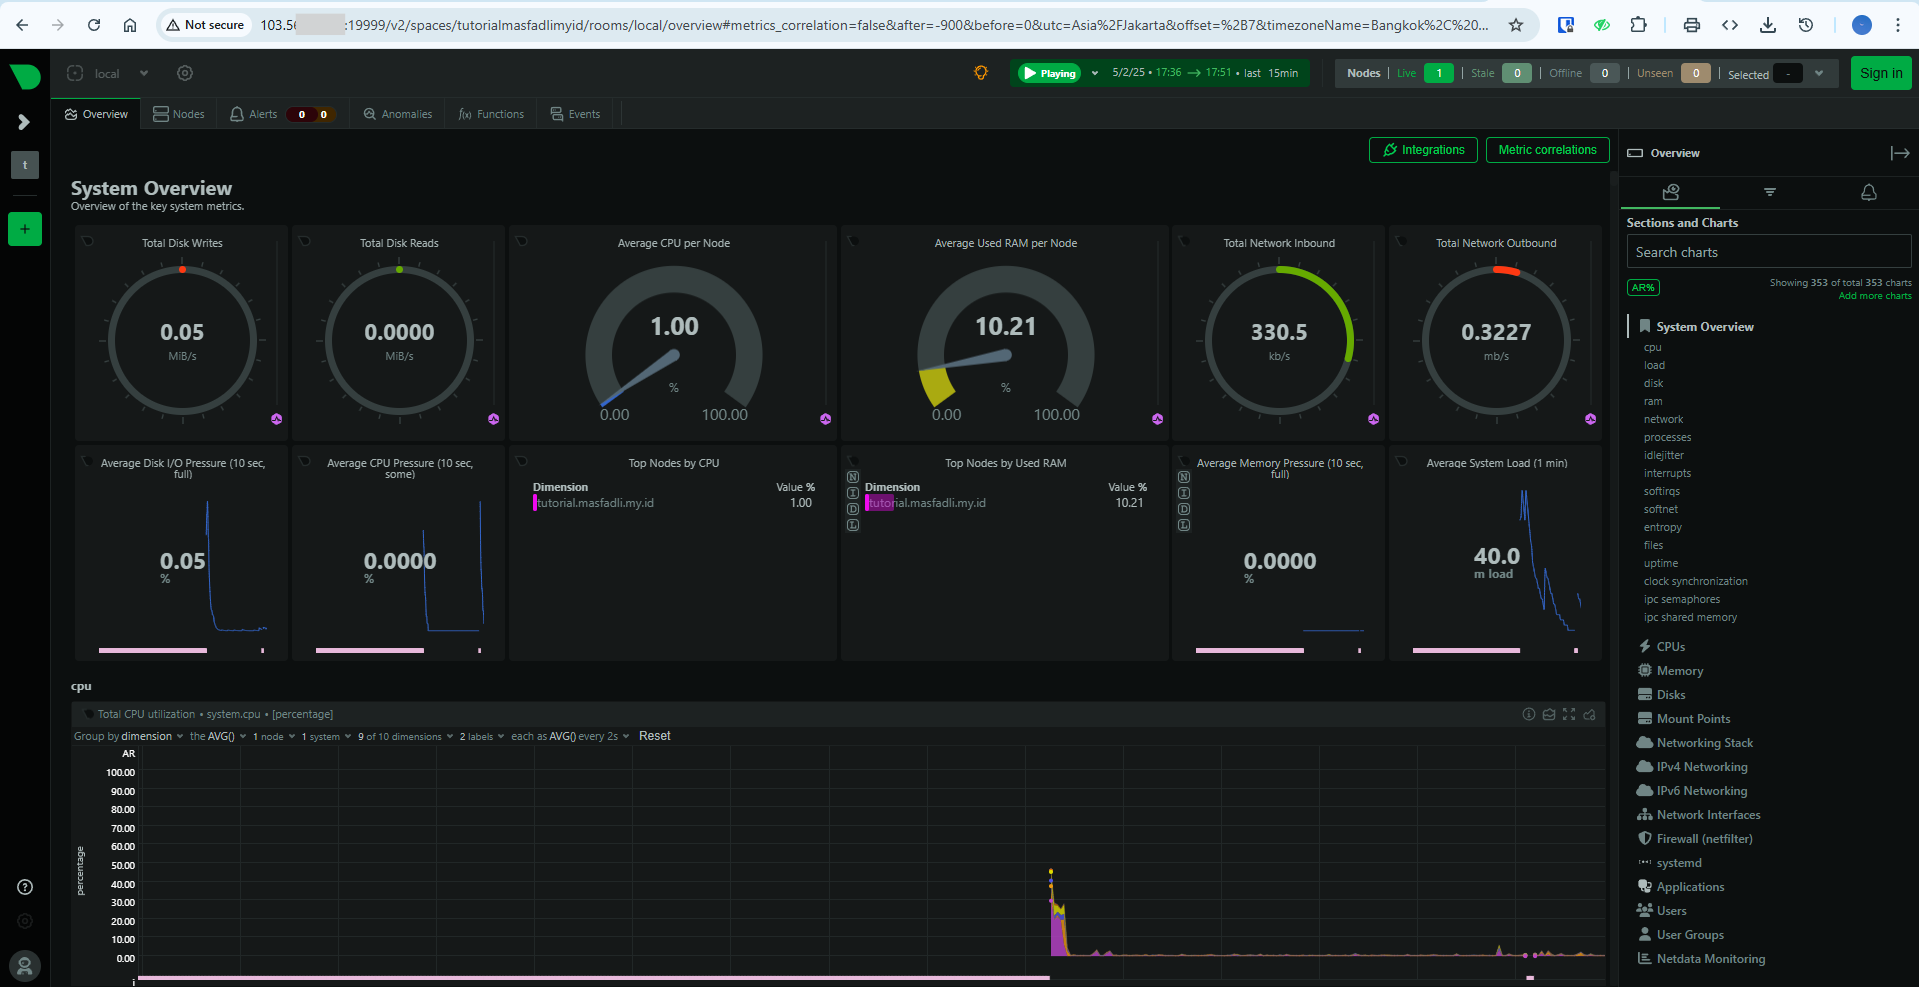
Task: Click tutorial.masfadli.my.id in Top Nodes by CPU
Action: click(x=595, y=503)
